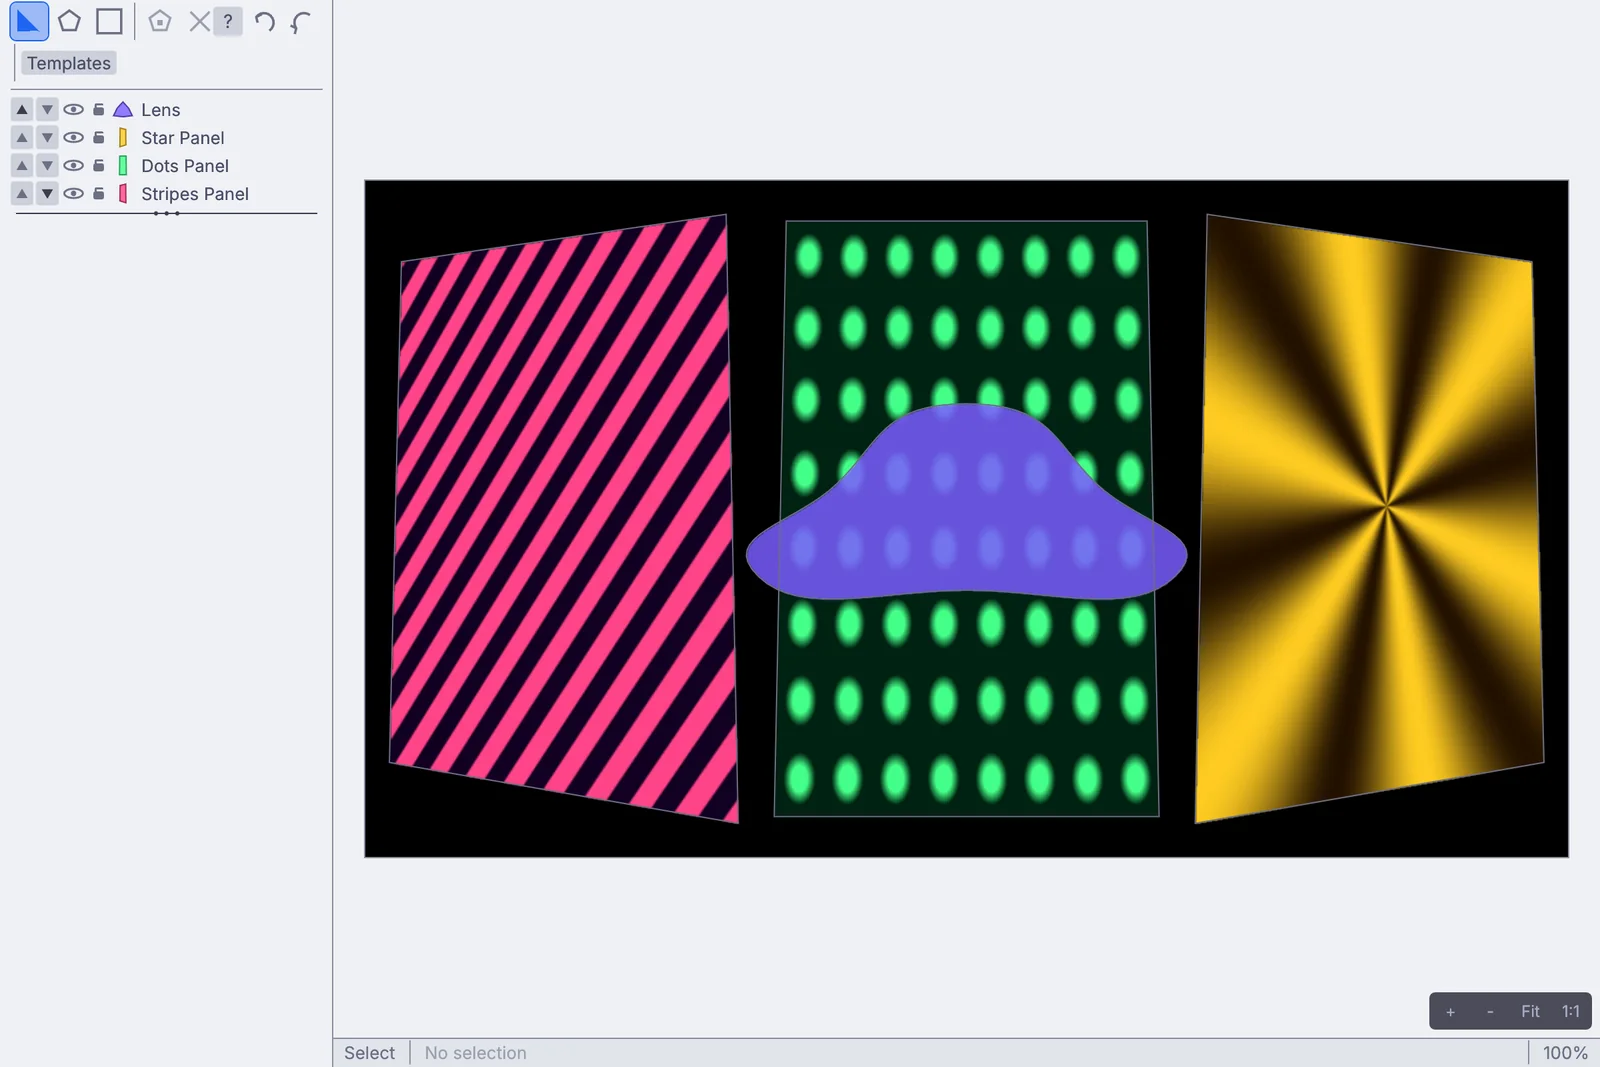Toggle visibility of Star Panel layer
Image resolution: width=1600 pixels, height=1067 pixels.
74,137
